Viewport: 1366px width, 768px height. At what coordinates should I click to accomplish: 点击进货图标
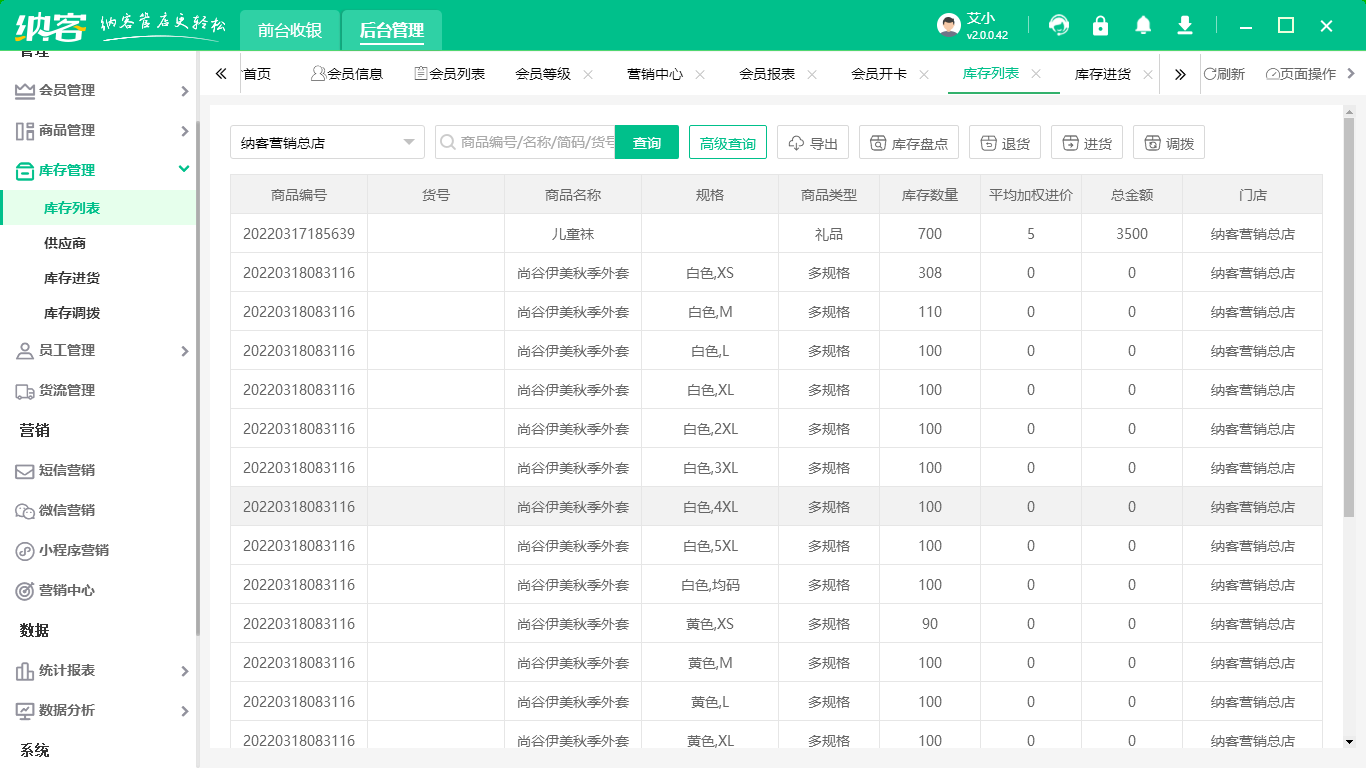(1087, 142)
